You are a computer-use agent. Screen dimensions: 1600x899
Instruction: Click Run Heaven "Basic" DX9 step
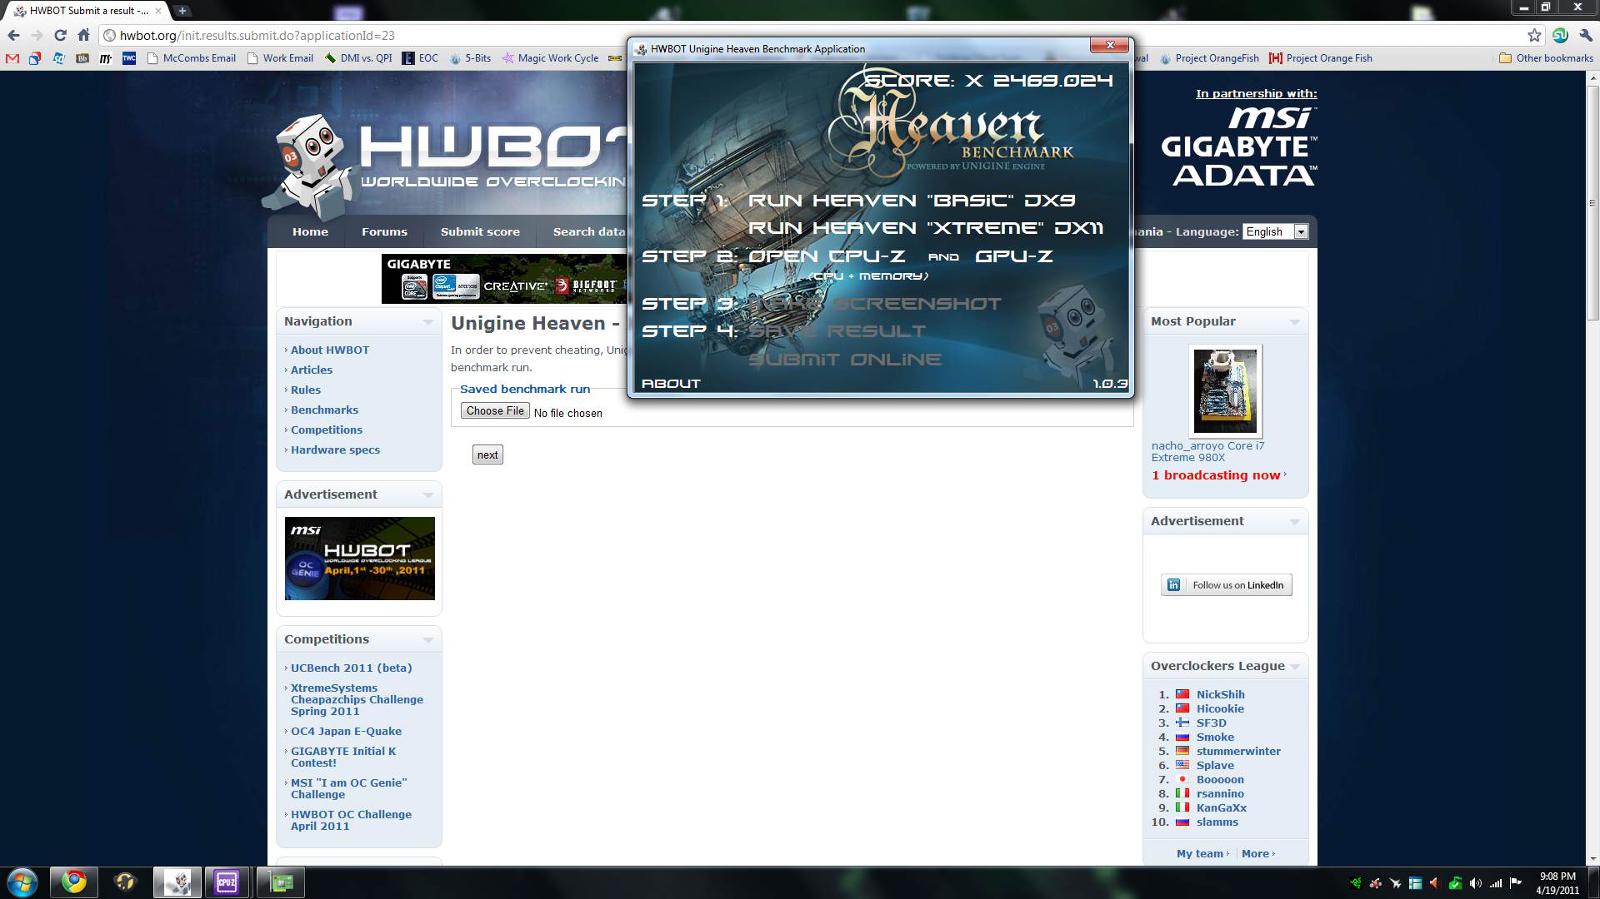tap(911, 200)
